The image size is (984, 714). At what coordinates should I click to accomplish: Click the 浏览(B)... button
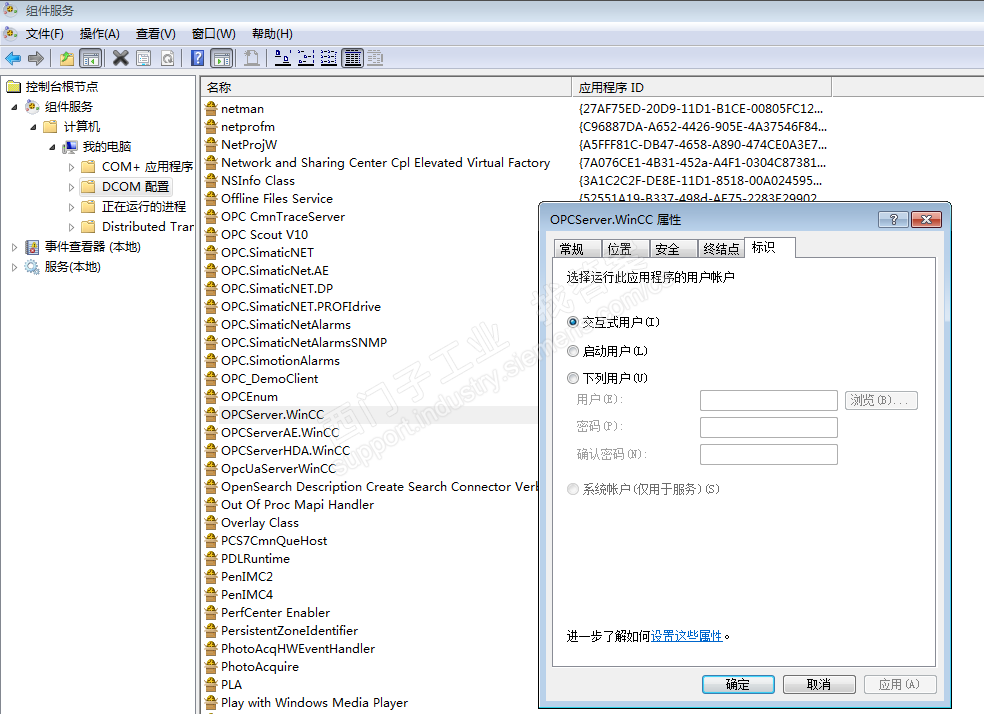point(881,400)
